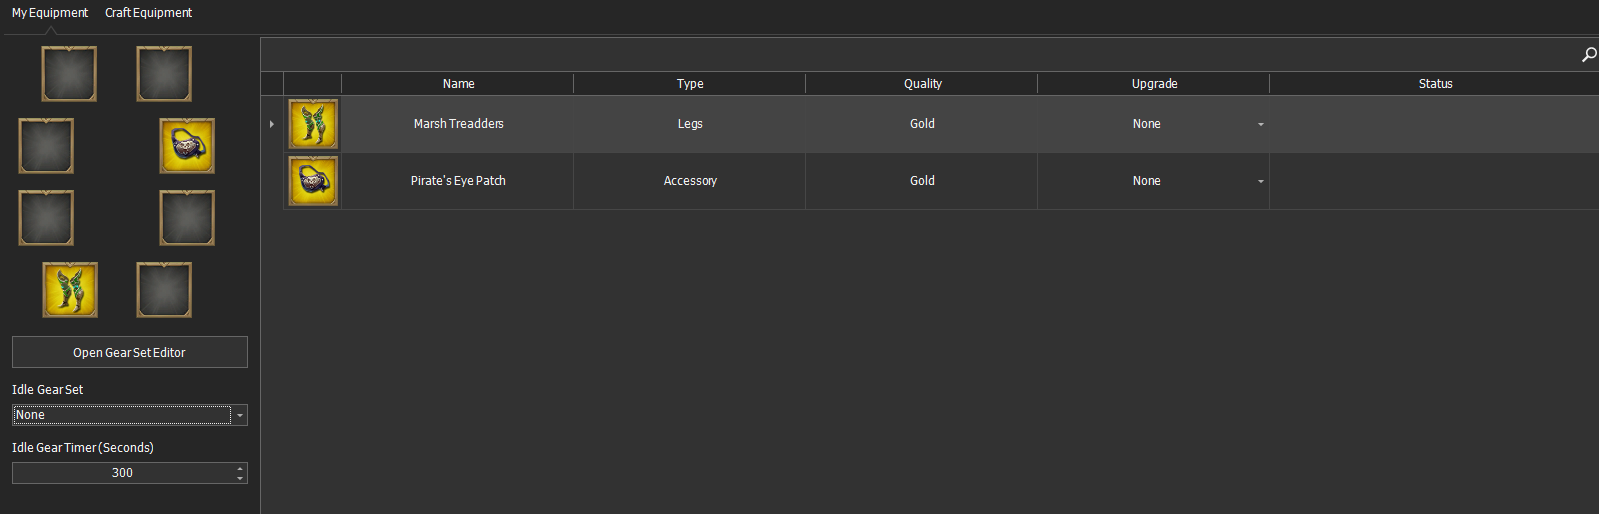Click the equipped eye patch accessory slot
Screen dimensions: 1599x514
point(187,146)
